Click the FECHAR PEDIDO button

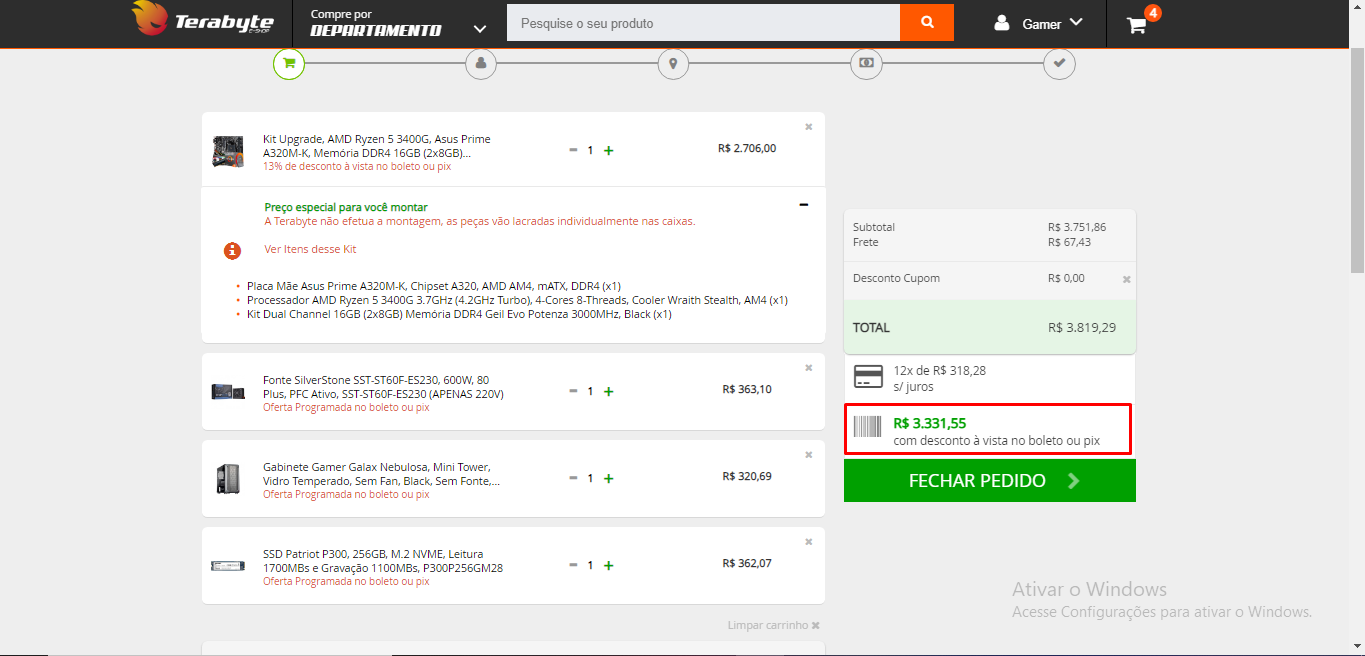[x=990, y=481]
